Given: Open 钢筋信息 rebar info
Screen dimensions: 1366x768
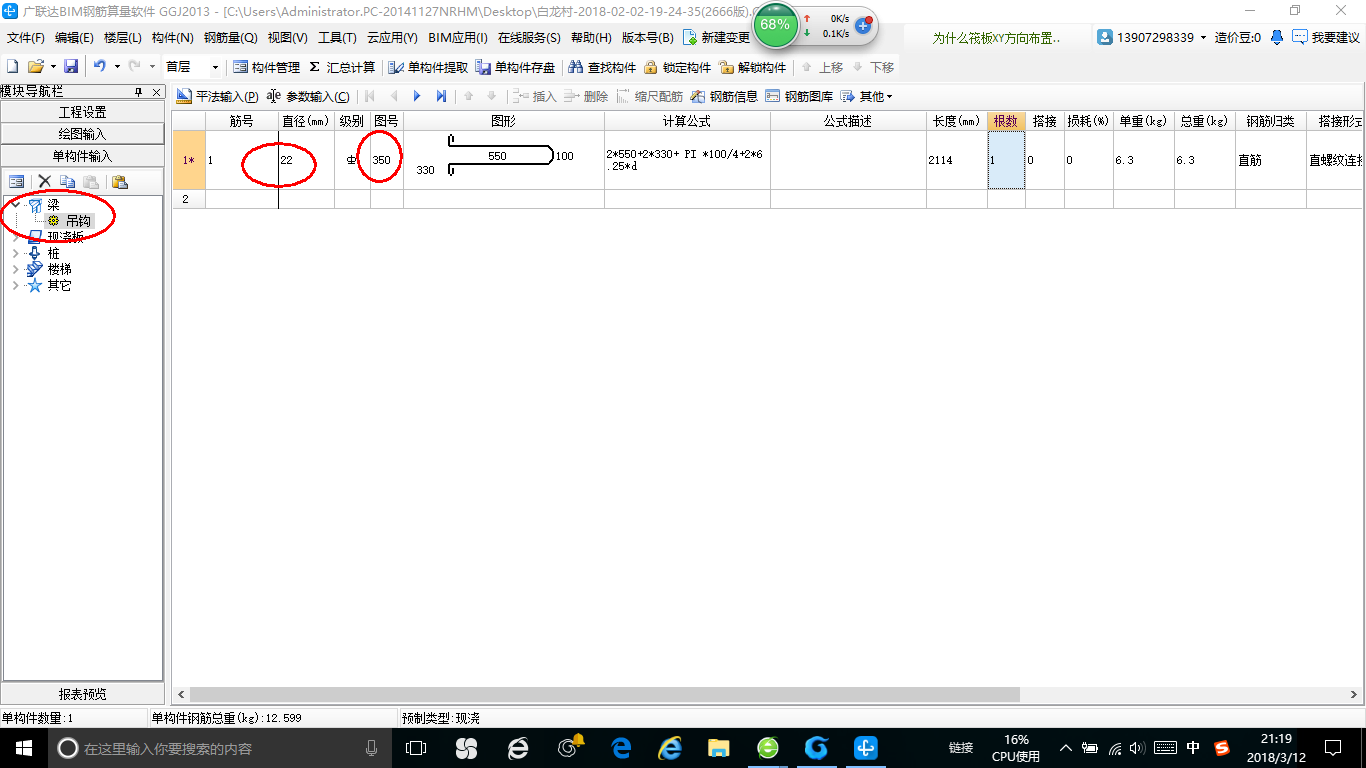Looking at the screenshot, I should click(x=725, y=97).
